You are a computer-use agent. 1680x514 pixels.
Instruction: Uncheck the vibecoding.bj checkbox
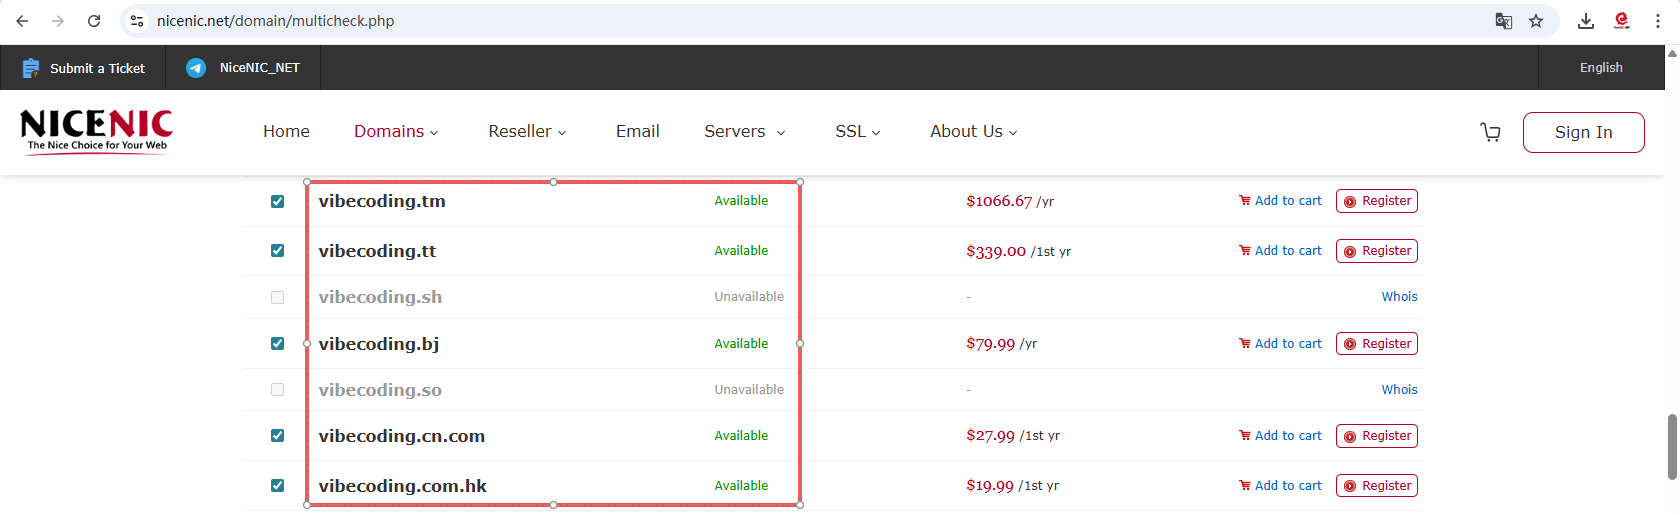277,344
